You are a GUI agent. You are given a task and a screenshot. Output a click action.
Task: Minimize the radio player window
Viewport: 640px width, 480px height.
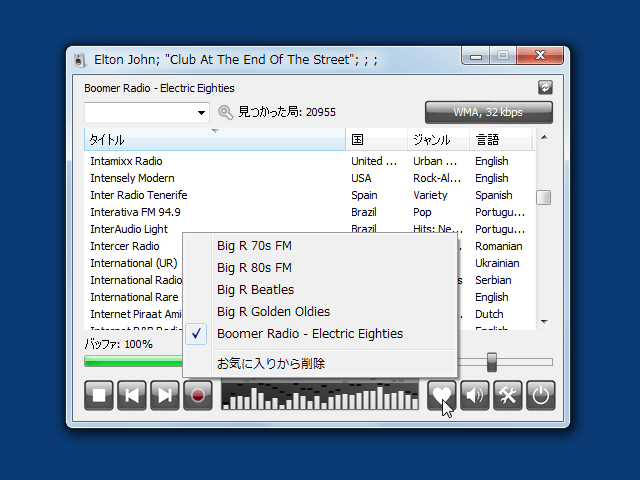point(476,56)
